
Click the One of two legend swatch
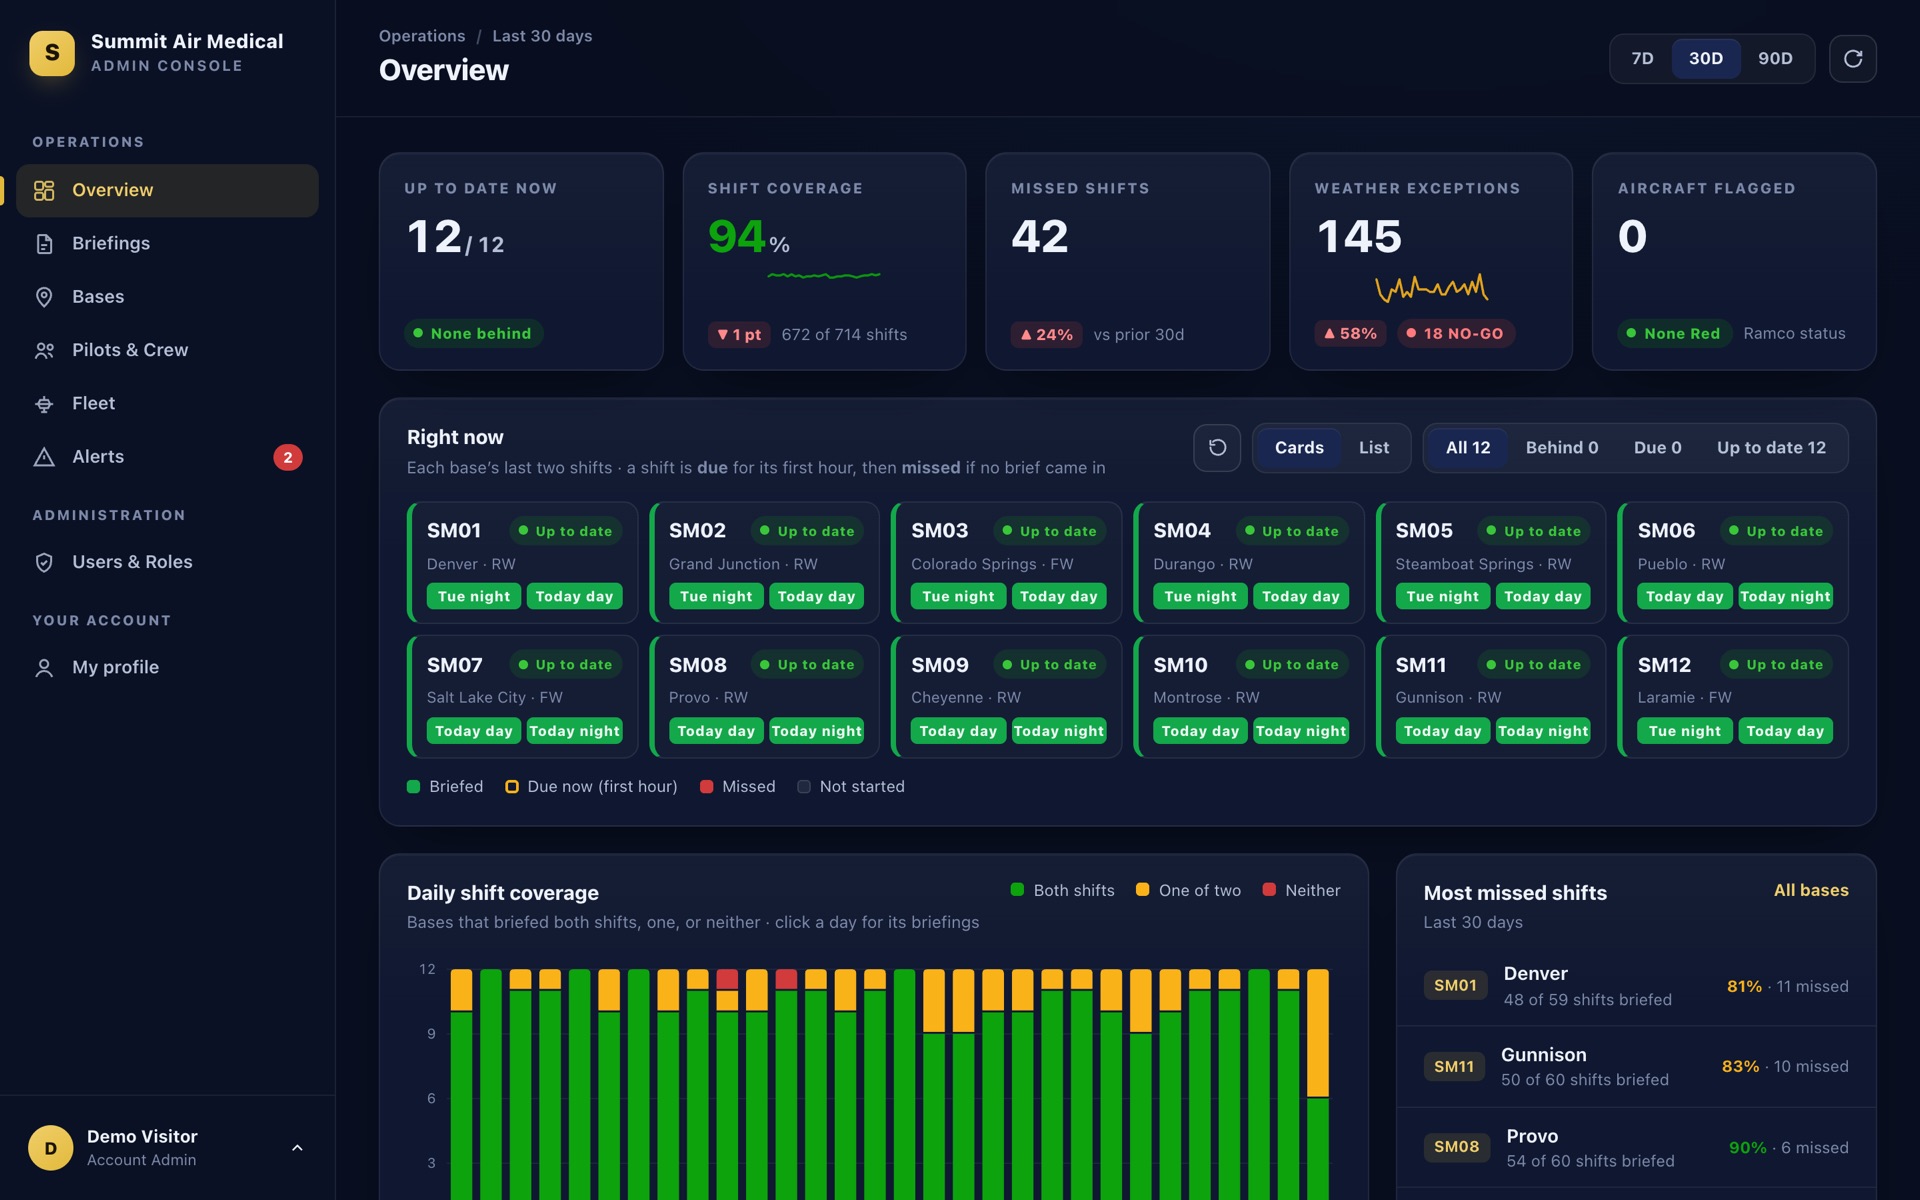1142,890
